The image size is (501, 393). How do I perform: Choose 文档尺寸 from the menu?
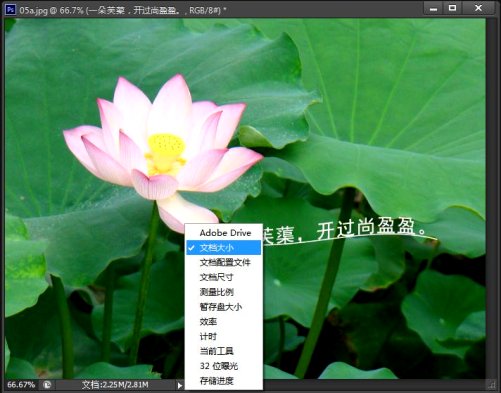(224, 277)
